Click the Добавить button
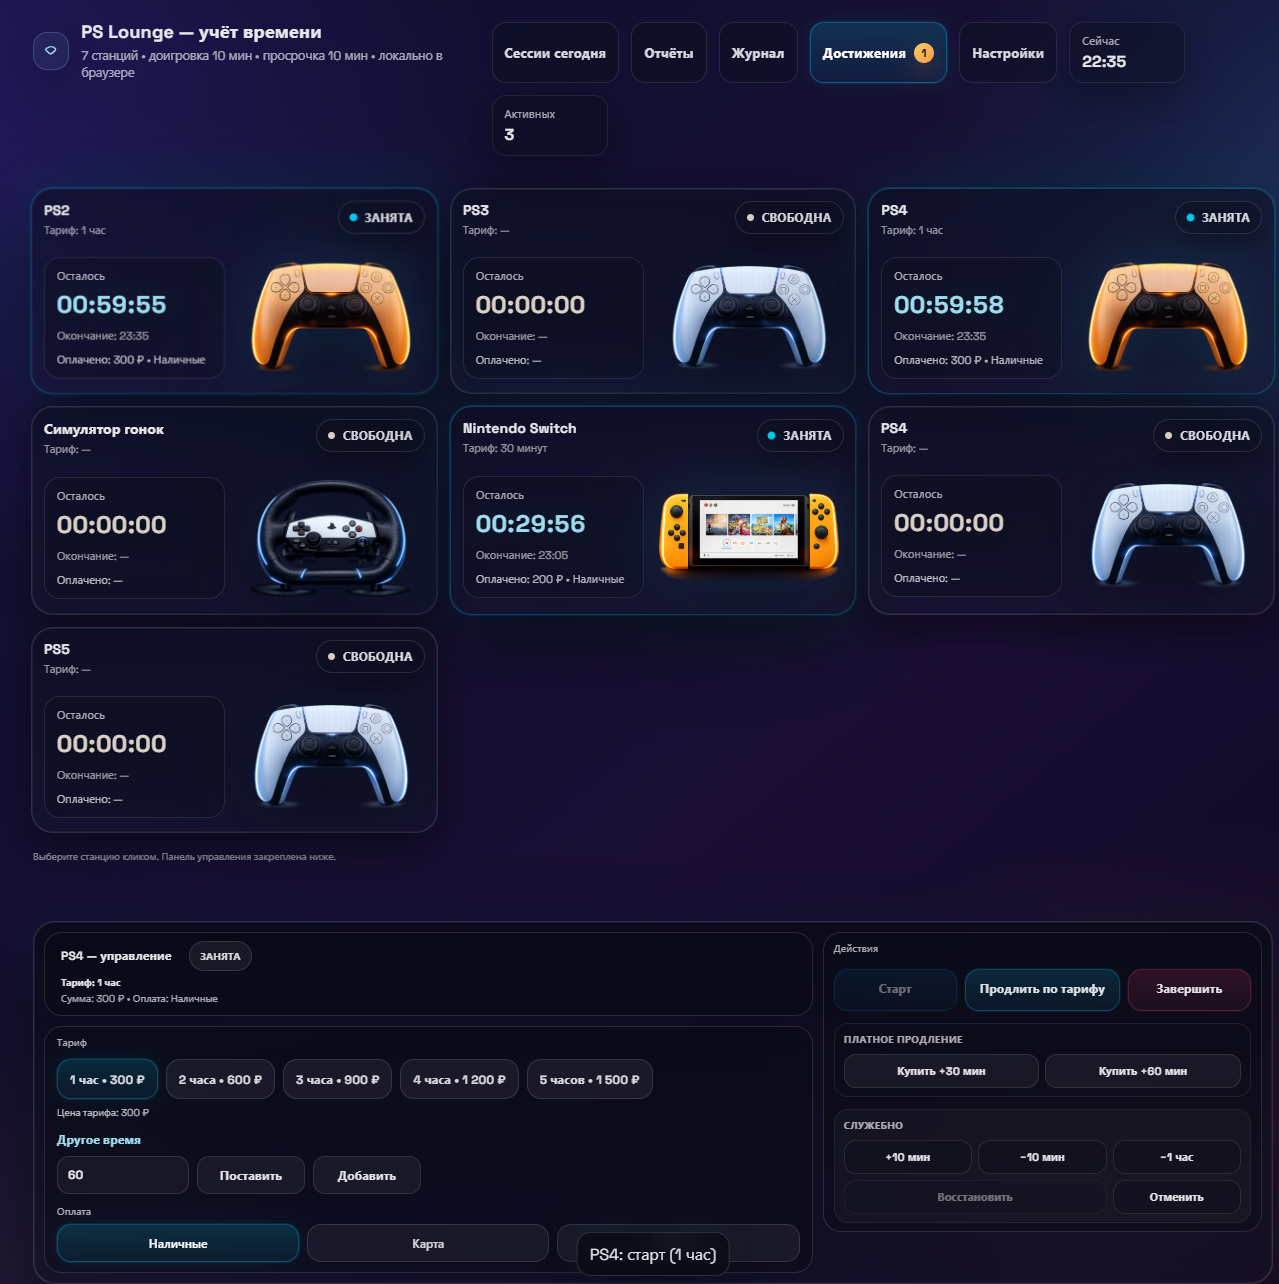Image resolution: width=1279 pixels, height=1284 pixels. 367,1175
